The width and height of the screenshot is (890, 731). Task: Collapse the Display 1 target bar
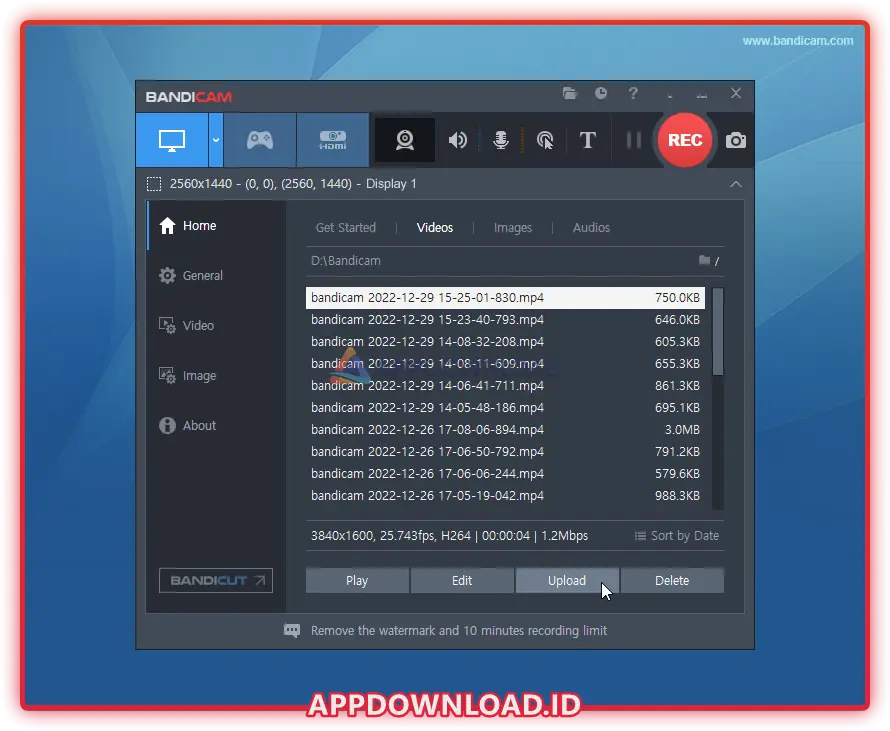pos(736,184)
